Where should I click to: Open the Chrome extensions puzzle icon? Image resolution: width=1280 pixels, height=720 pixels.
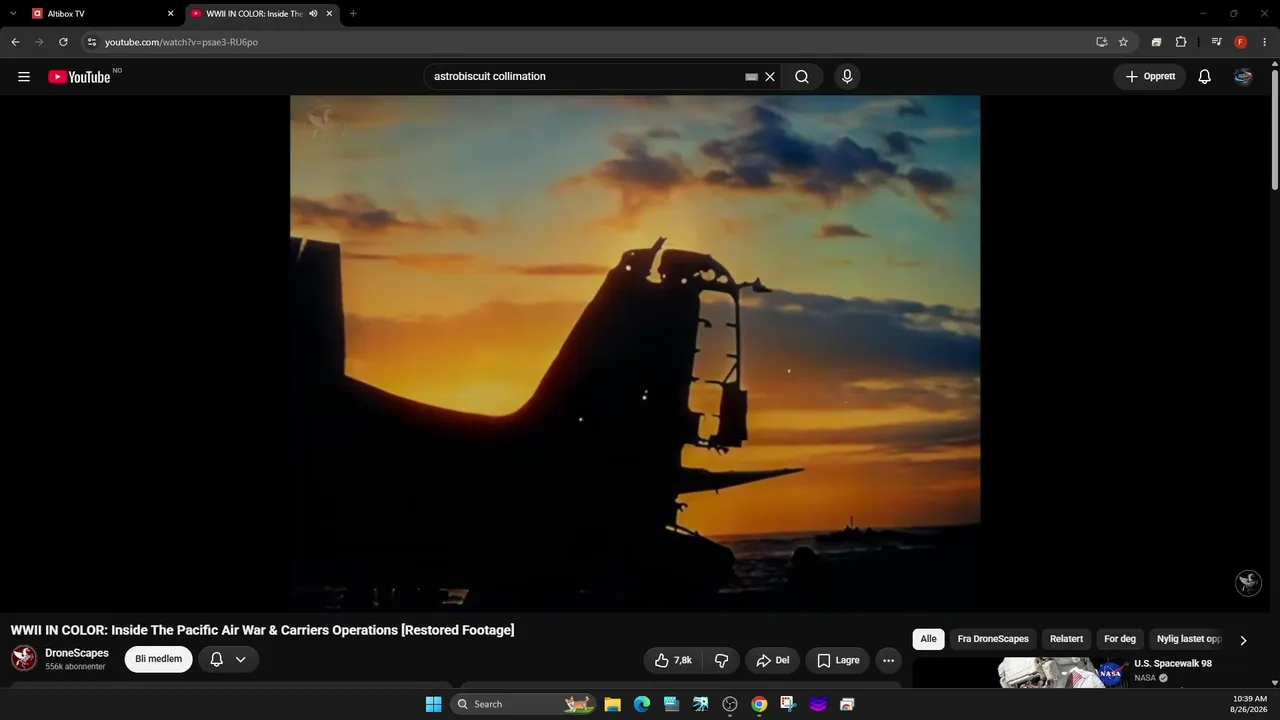[1181, 42]
